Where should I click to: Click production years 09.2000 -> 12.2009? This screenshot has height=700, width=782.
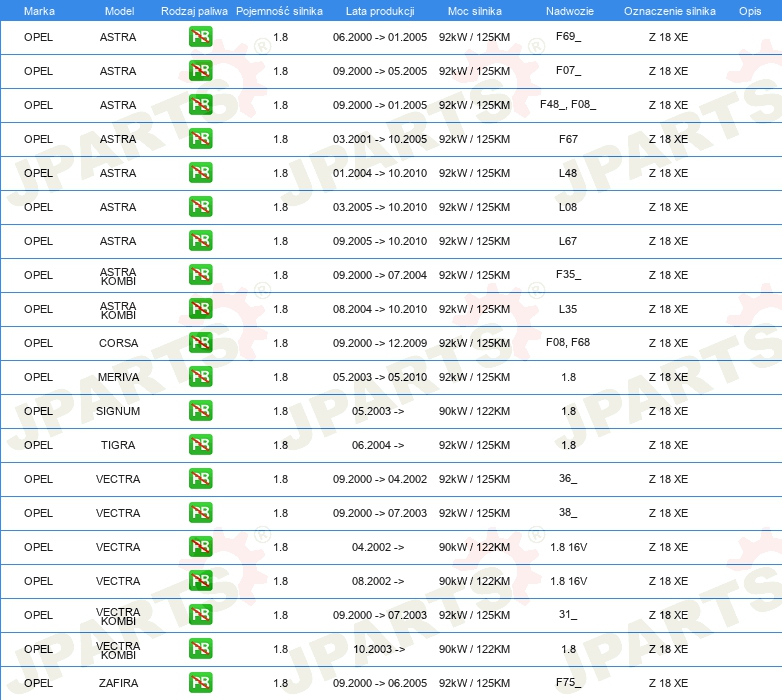(x=380, y=343)
